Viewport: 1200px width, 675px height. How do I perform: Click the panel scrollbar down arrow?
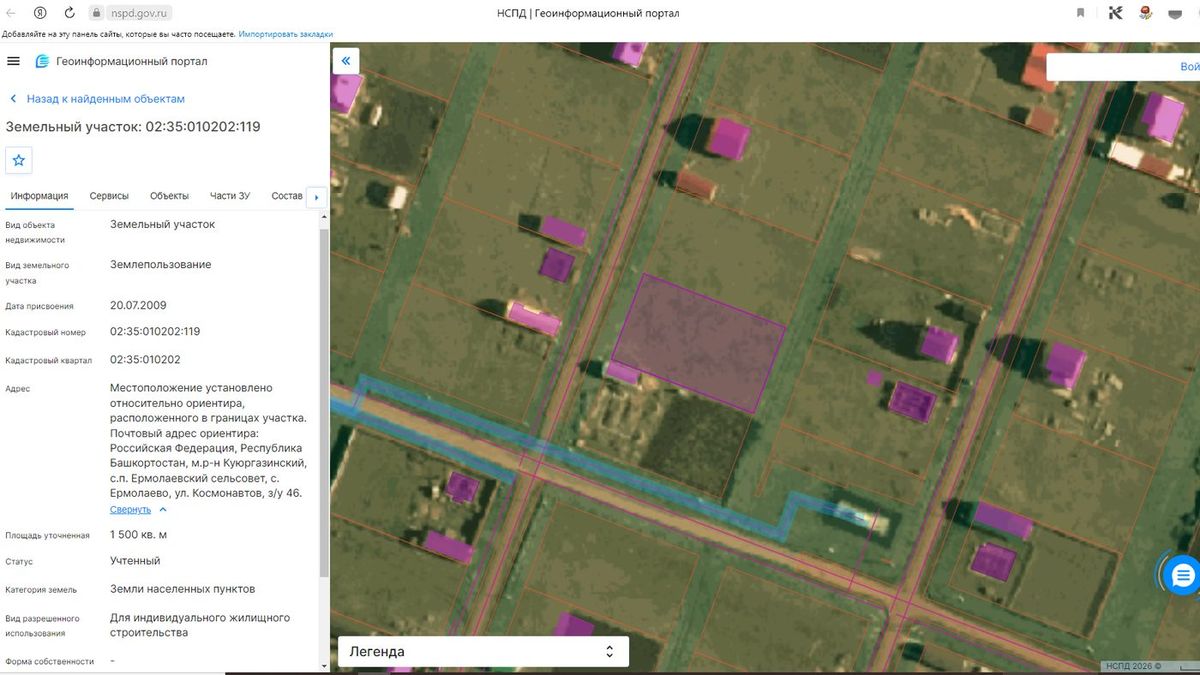pos(323,664)
